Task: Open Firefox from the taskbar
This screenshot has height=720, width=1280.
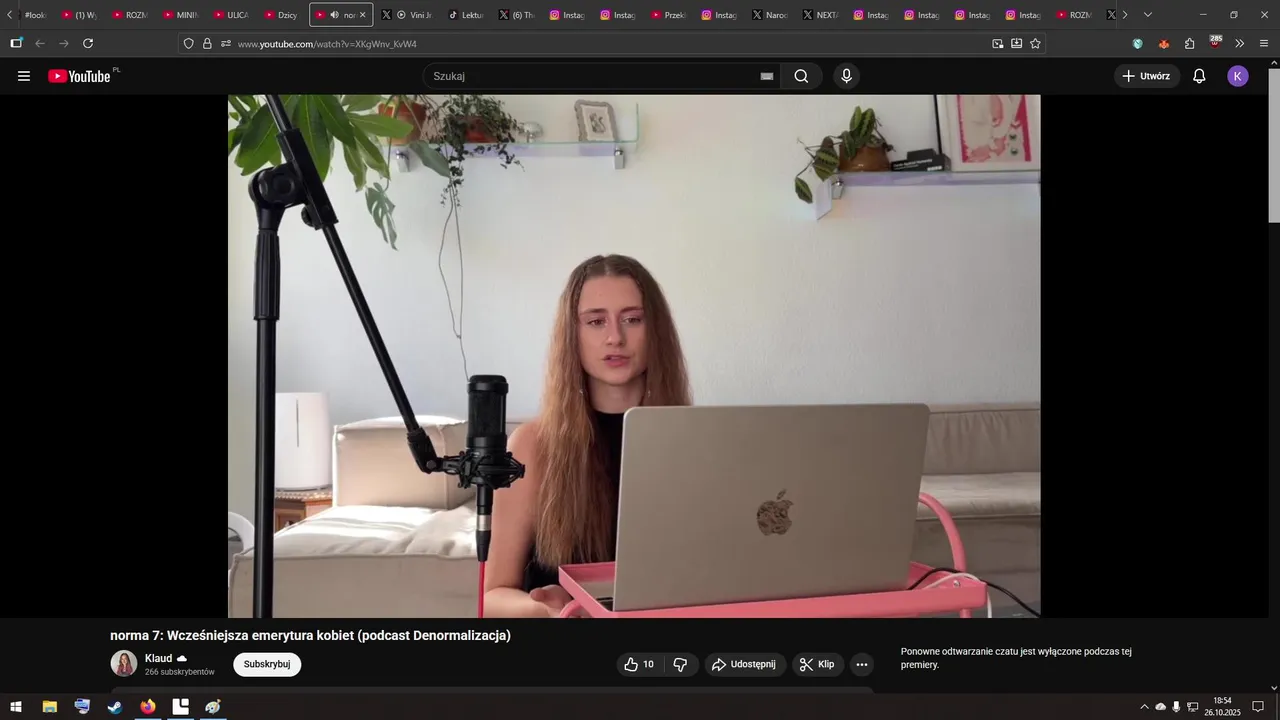Action: (148, 707)
